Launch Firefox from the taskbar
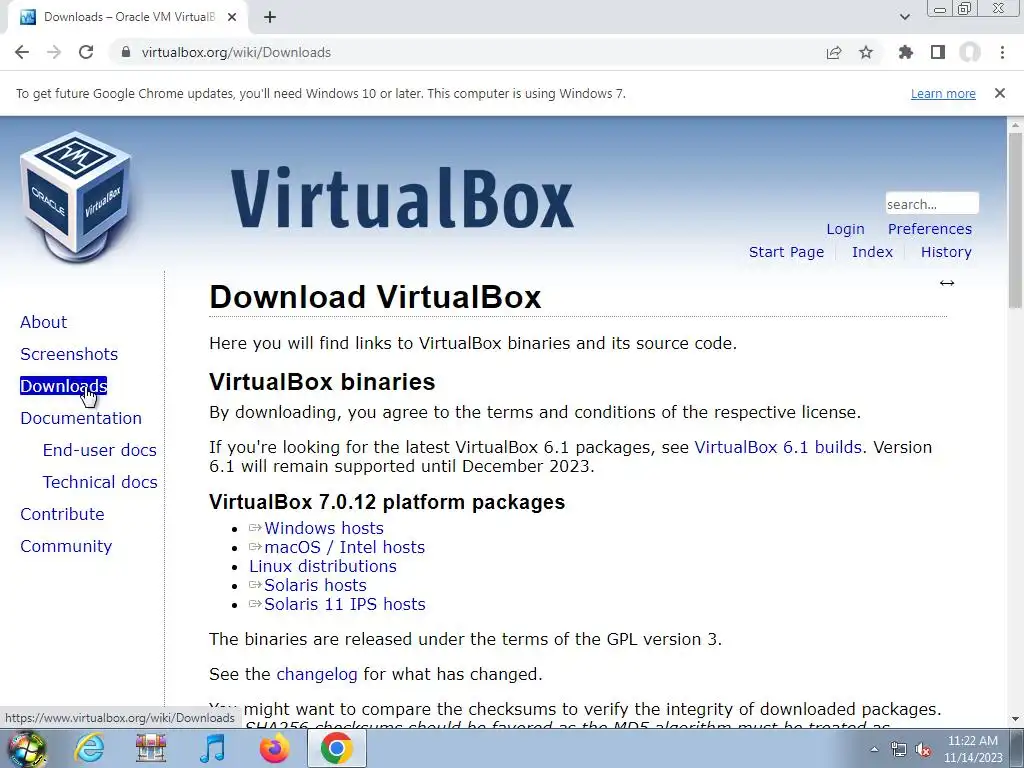The height and width of the screenshot is (768, 1024). [274, 748]
